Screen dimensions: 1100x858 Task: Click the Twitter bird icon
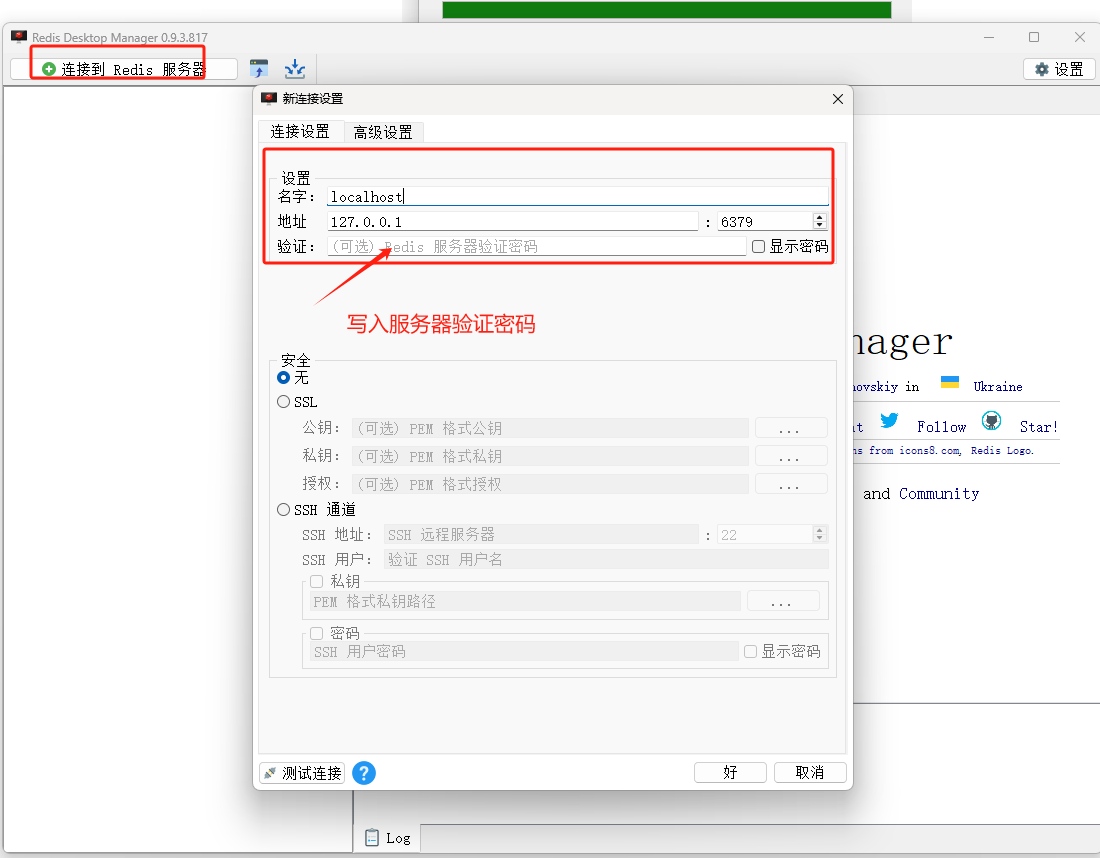890,420
